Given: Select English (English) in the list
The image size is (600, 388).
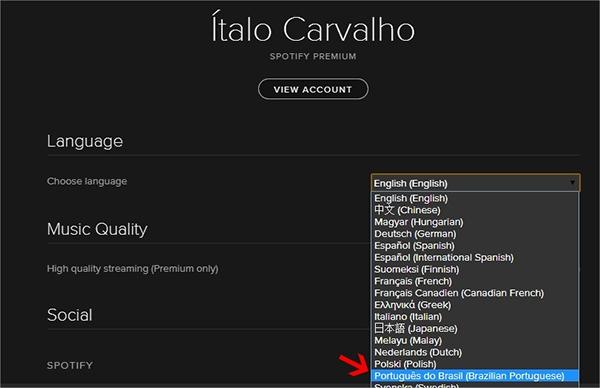Looking at the screenshot, I should pos(474,198).
